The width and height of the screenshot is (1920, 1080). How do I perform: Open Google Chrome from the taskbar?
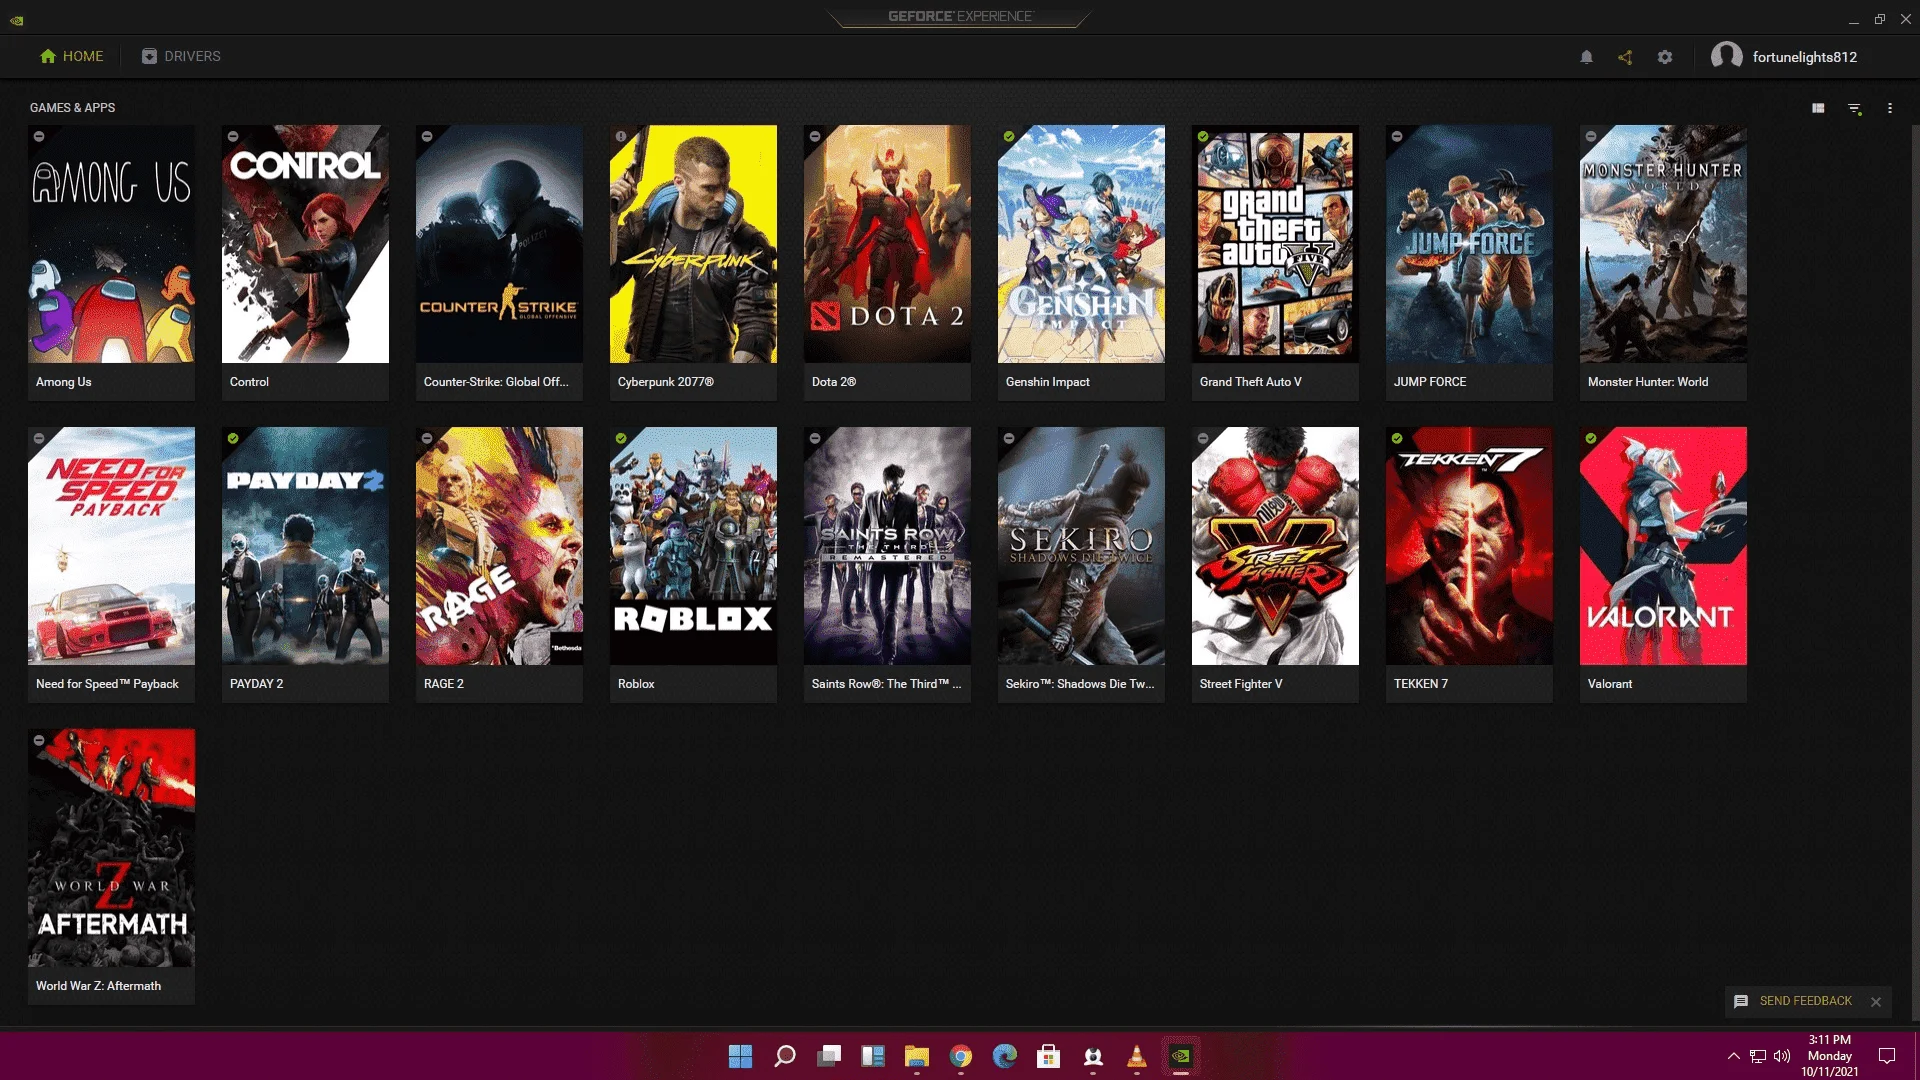tap(961, 1056)
